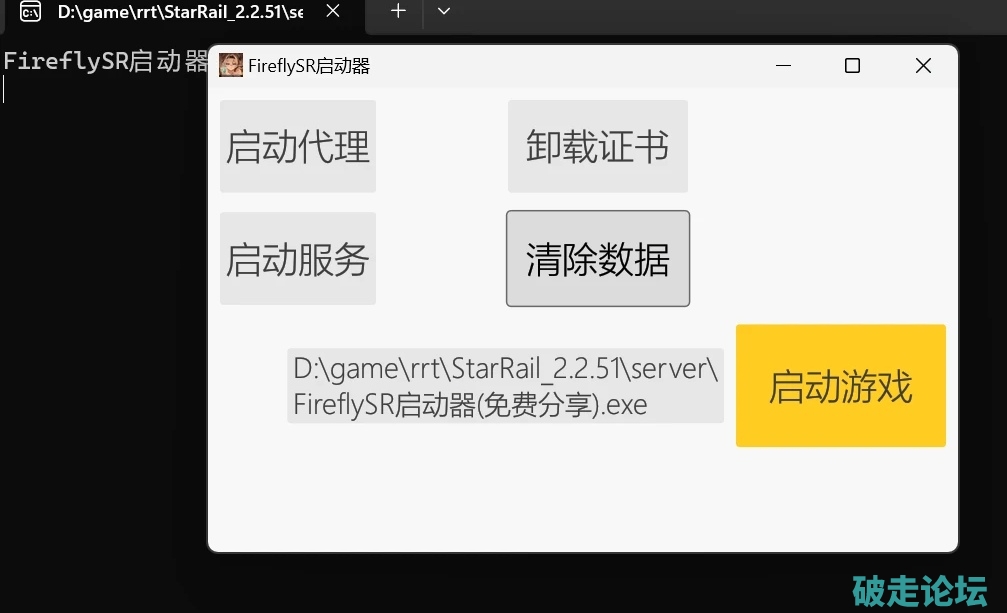Expand the terminal profile dropdown chevron
1007x613 pixels.
(444, 11)
